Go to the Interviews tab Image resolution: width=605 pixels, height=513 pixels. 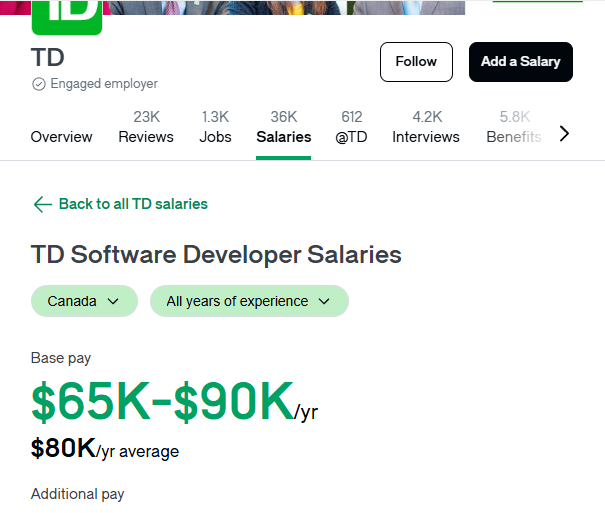point(426,127)
